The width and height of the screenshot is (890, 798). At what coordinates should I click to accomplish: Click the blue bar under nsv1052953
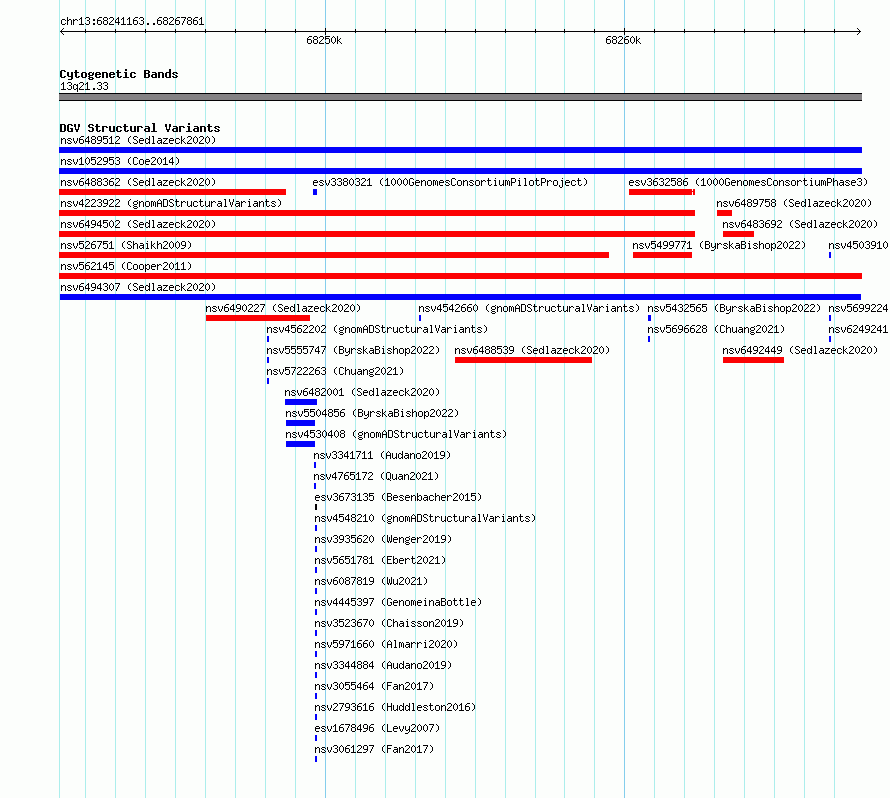(x=460, y=171)
